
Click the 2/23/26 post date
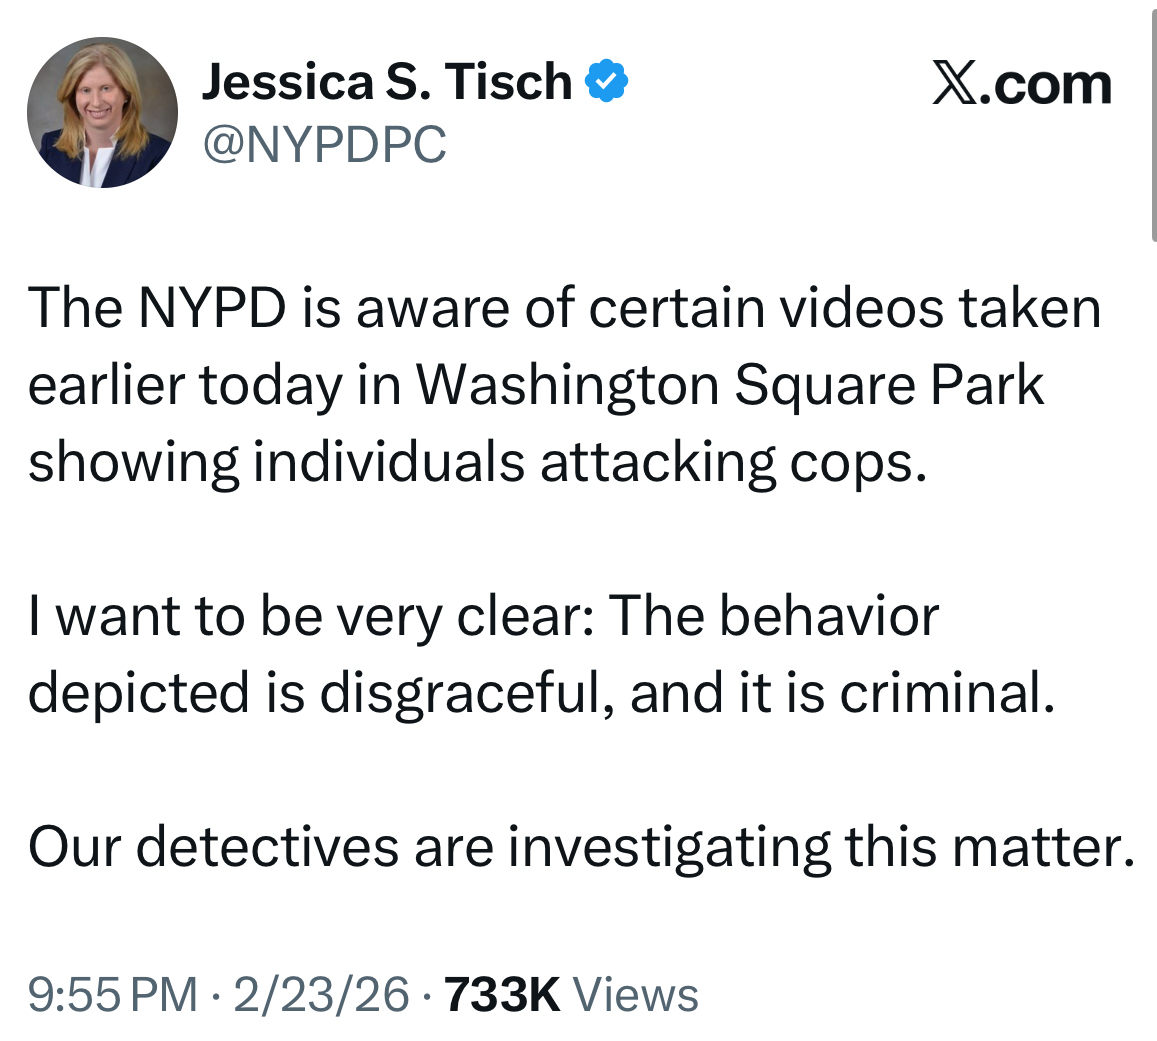pyautogui.click(x=321, y=995)
